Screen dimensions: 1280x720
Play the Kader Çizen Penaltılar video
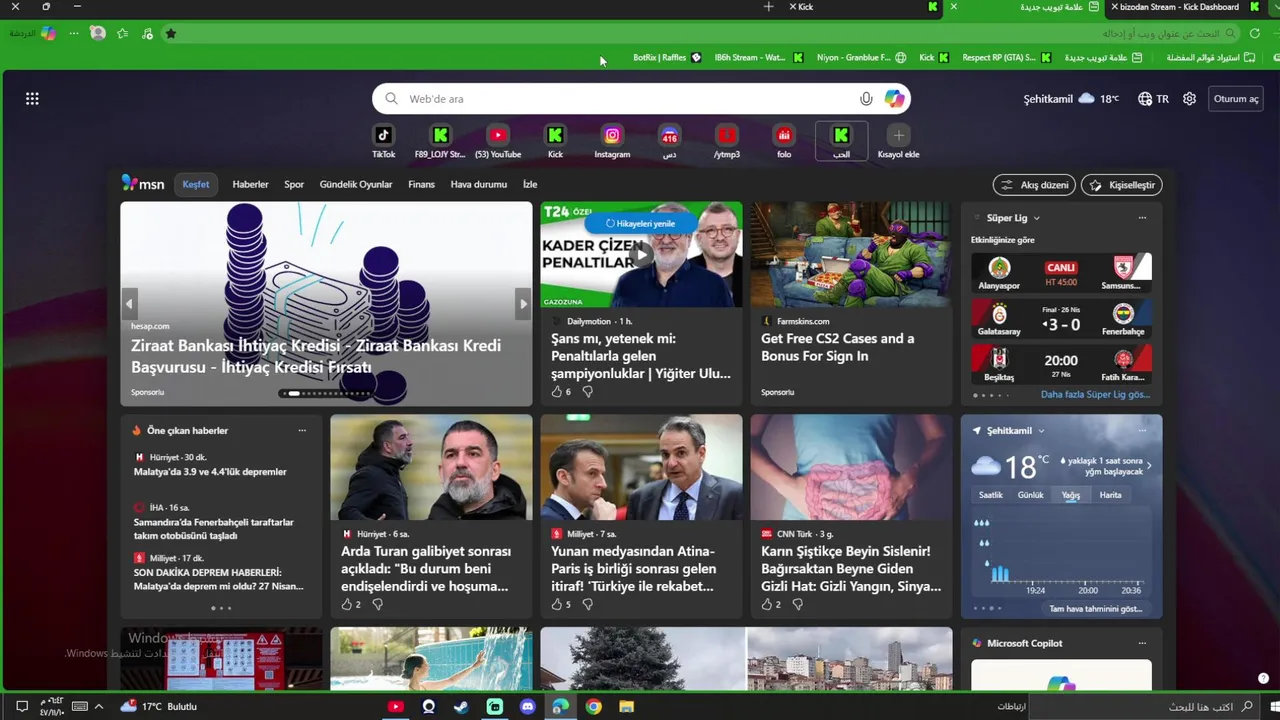click(x=642, y=255)
